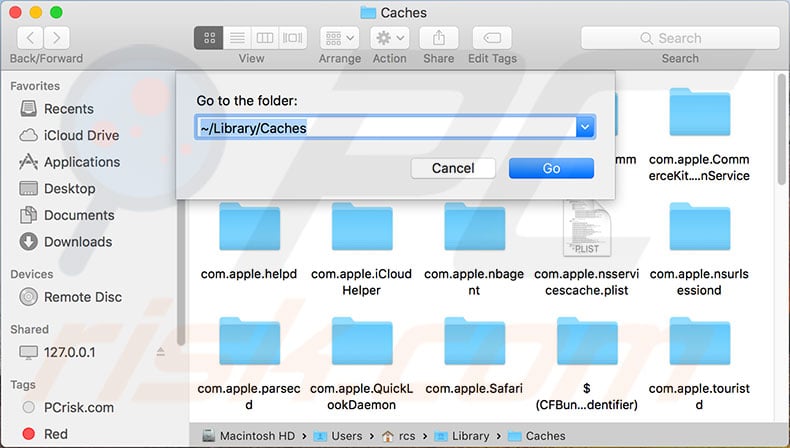Select Remote Disc under Devices
Viewport: 790px width, 448px height.
(x=71, y=297)
